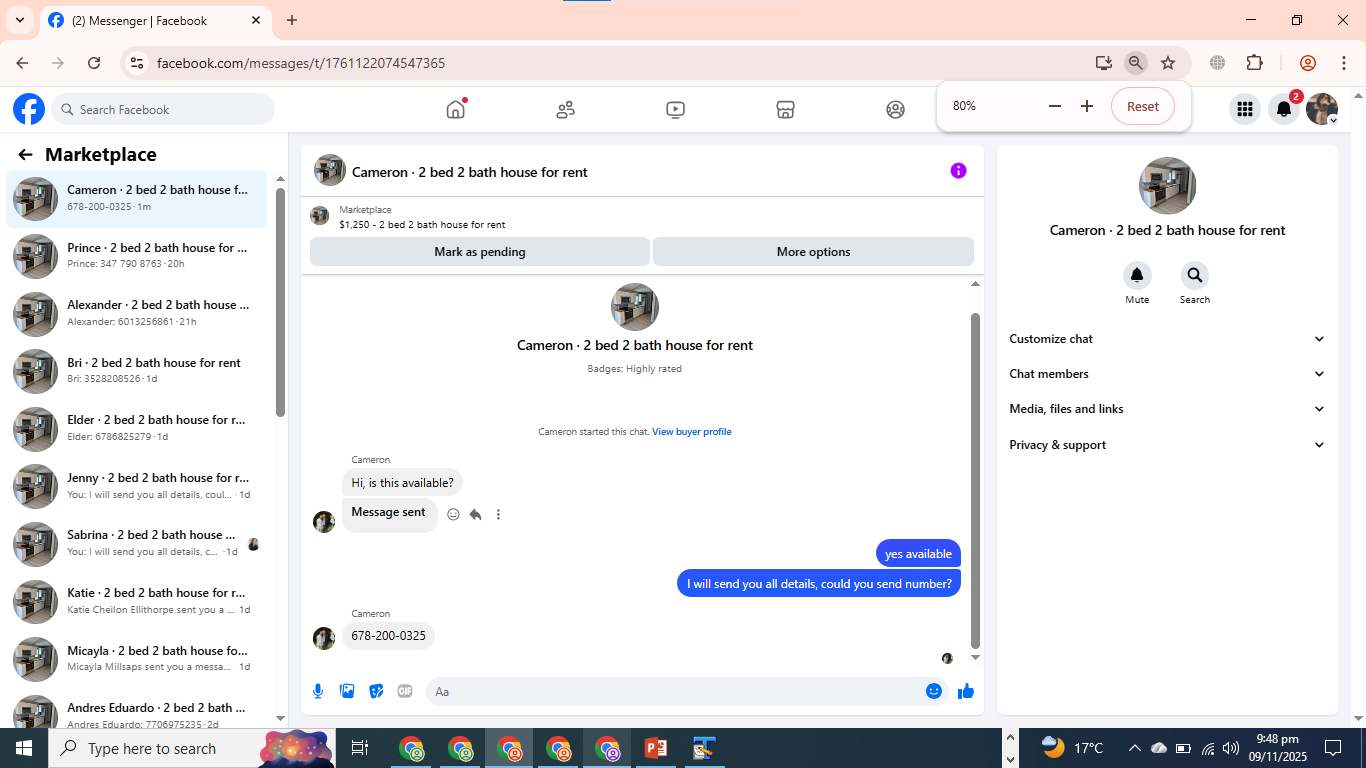This screenshot has width=1366, height=768.
Task: Choose a sticker from the composer
Action: coord(376,691)
